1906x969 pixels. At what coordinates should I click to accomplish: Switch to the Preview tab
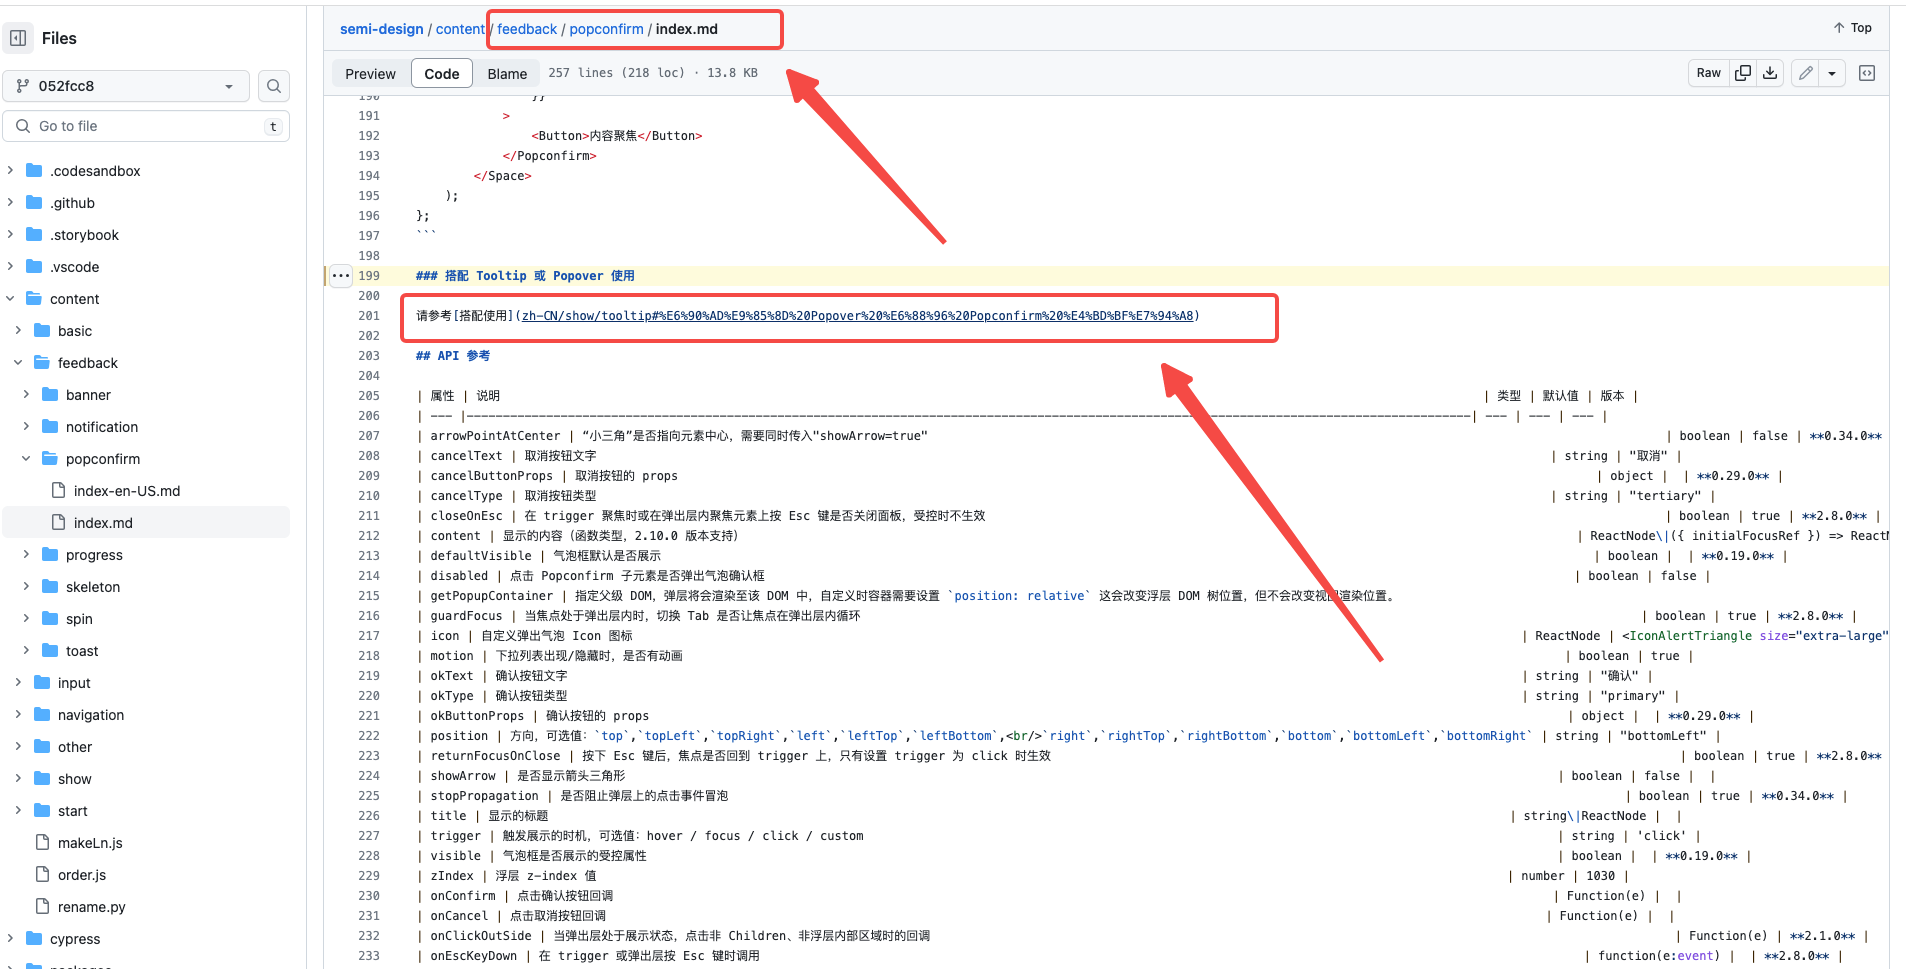(370, 72)
